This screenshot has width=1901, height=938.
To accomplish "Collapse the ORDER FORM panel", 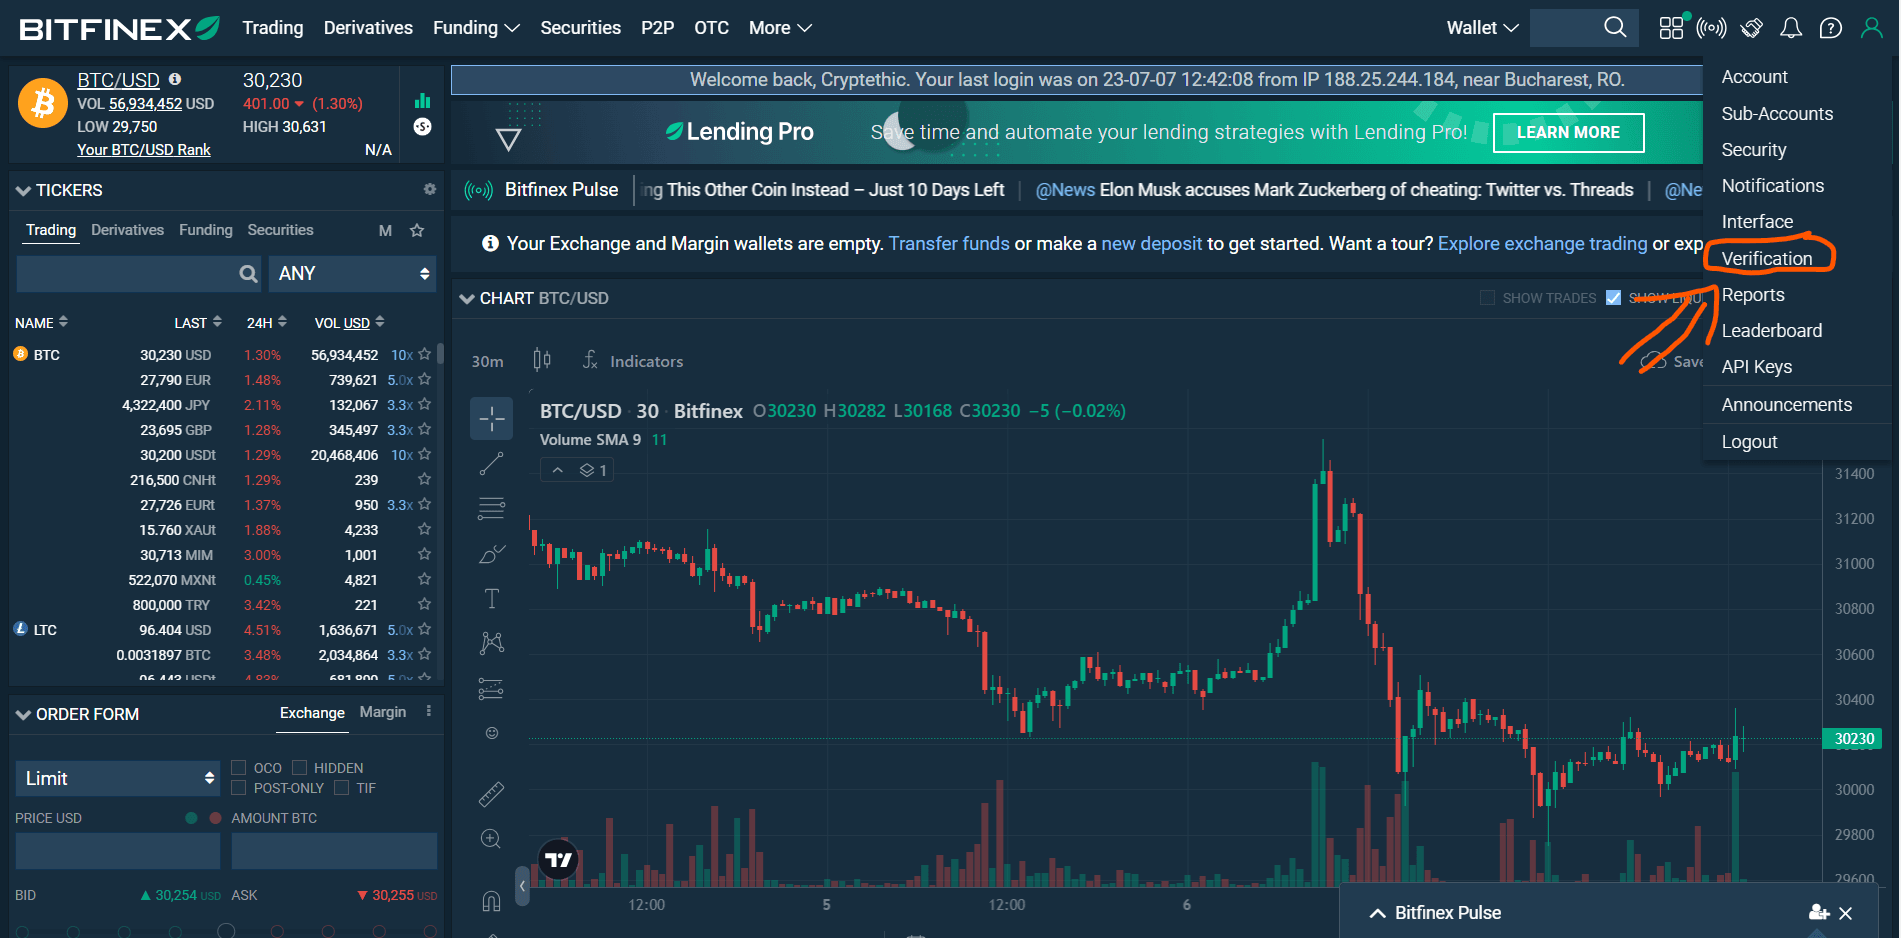I will [x=23, y=714].
